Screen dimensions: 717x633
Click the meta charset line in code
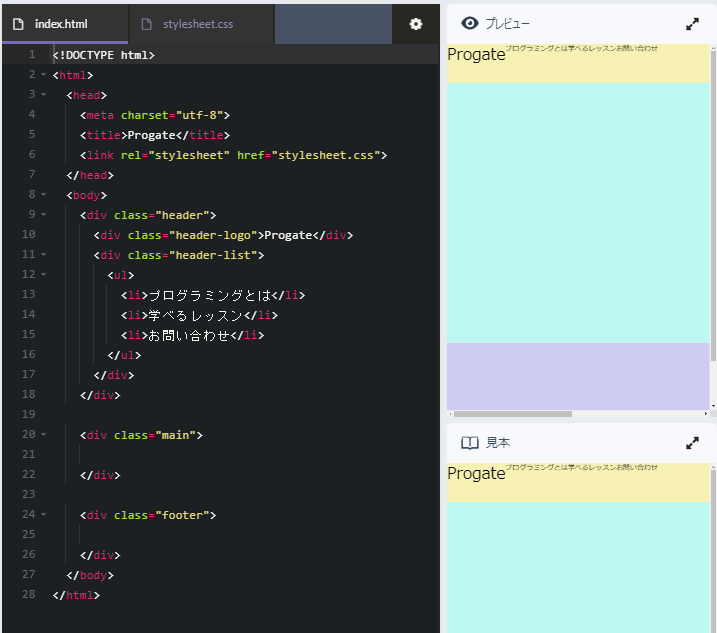[155, 115]
